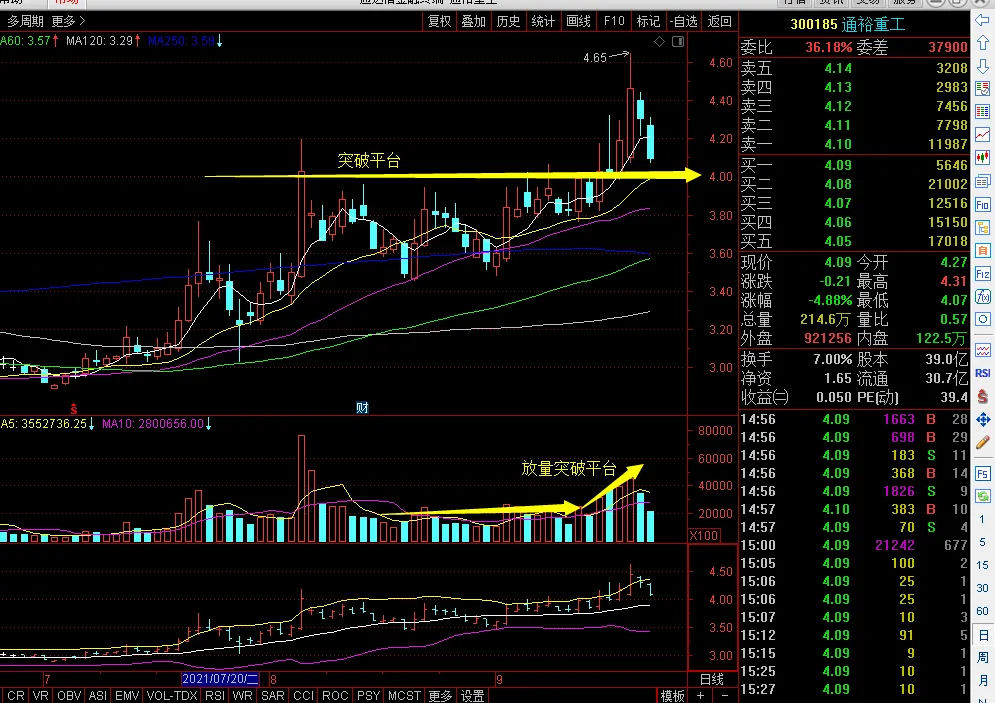The width and height of the screenshot is (995, 703).
Task: Click the red S marker below early candles
Action: click(74, 409)
